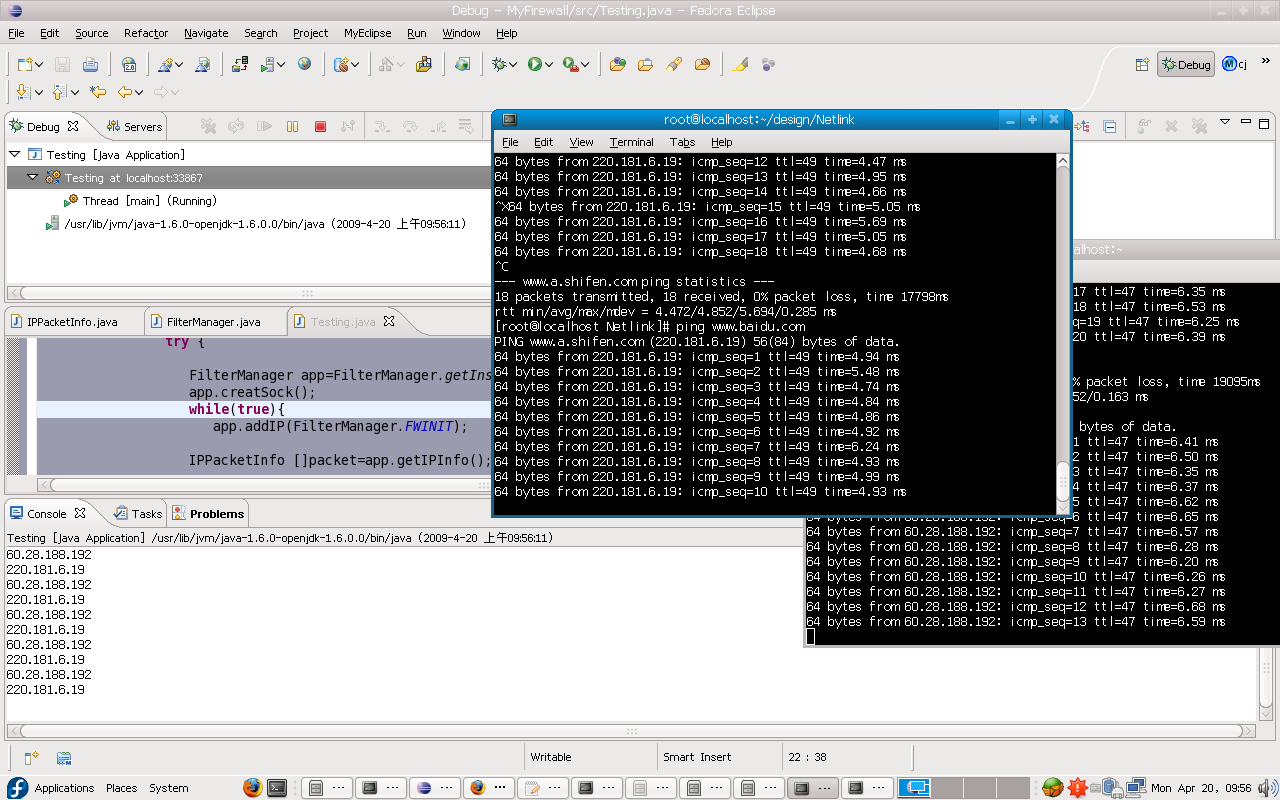This screenshot has width=1280, height=800.
Task: Open the New file dropdown arrow
Action: (39, 65)
